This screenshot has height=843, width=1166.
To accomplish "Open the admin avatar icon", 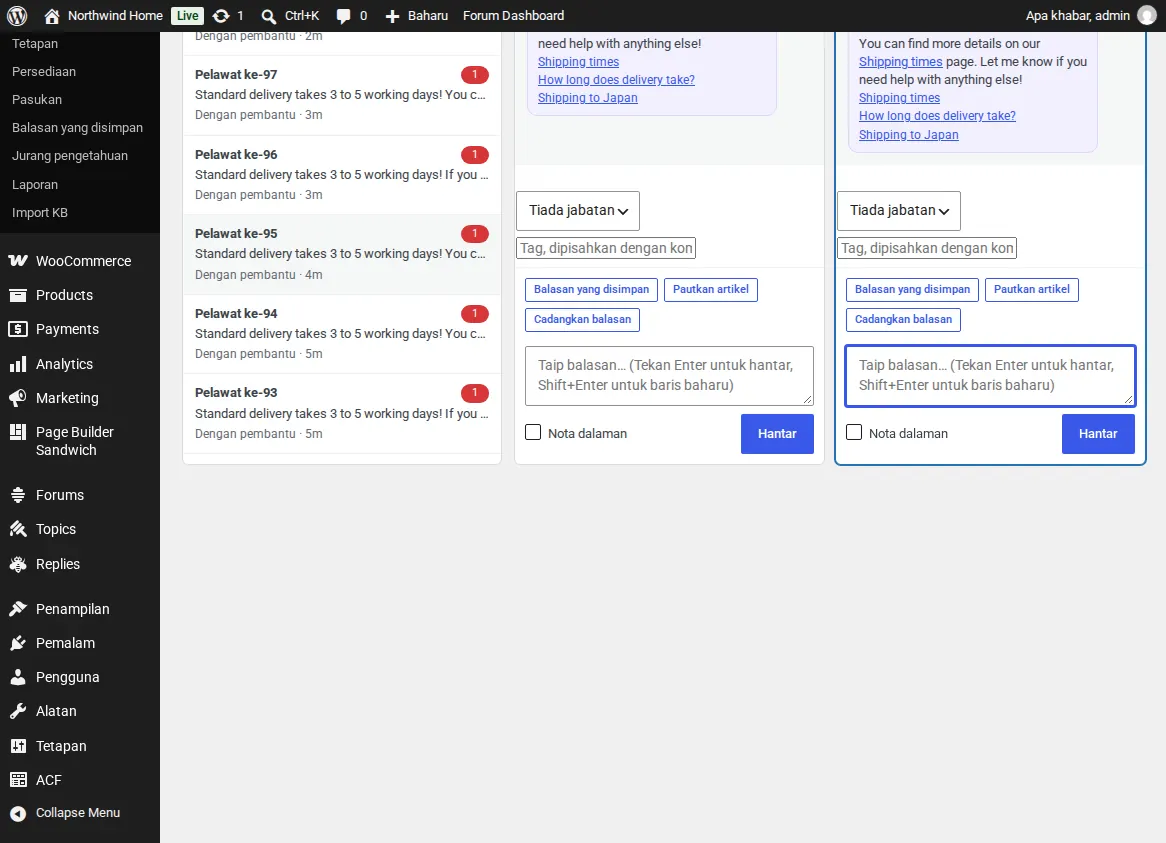I will point(1147,16).
